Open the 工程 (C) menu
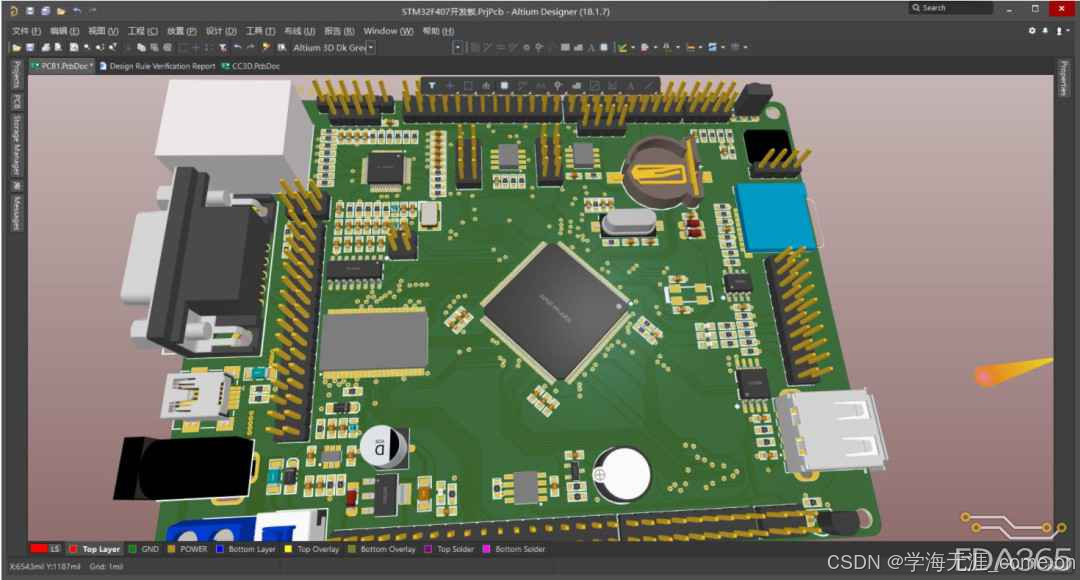Viewport: 1080px width, 580px height. [143, 31]
